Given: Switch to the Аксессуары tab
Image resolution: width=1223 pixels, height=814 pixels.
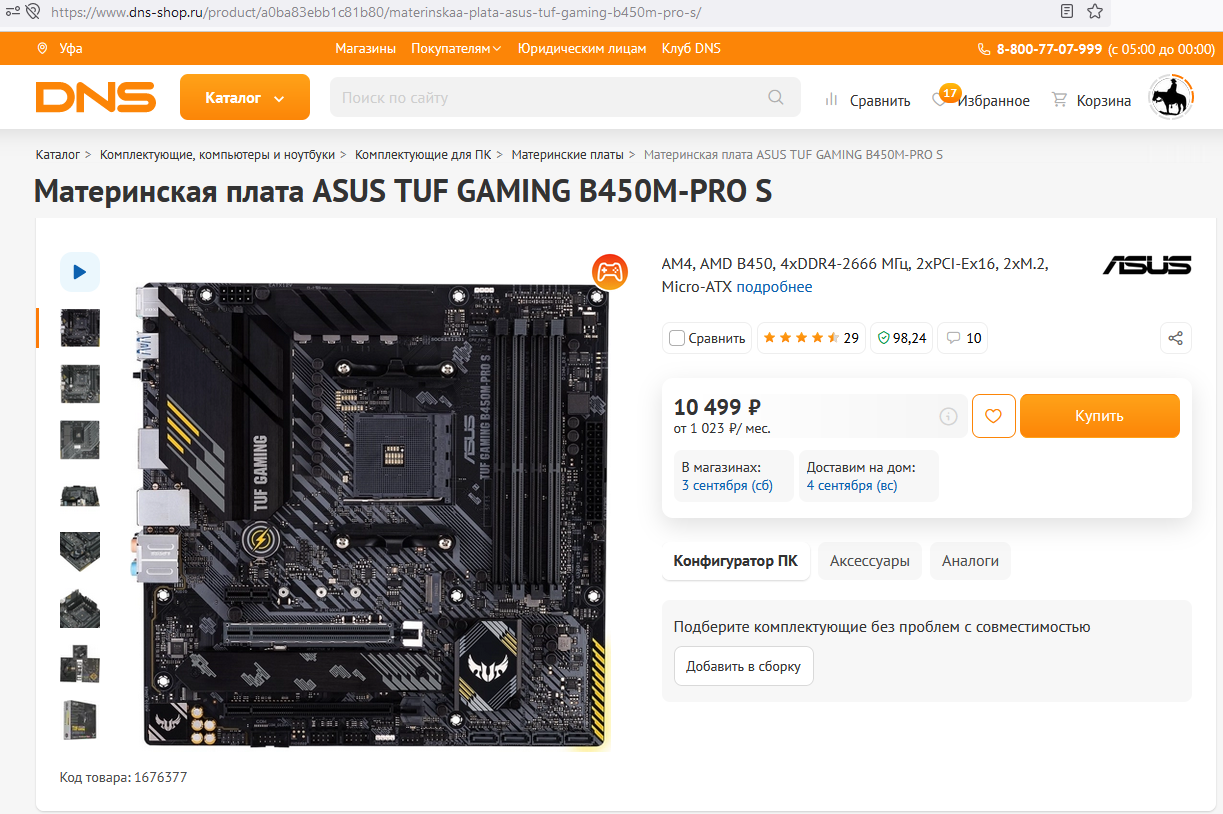Looking at the screenshot, I should pos(870,561).
